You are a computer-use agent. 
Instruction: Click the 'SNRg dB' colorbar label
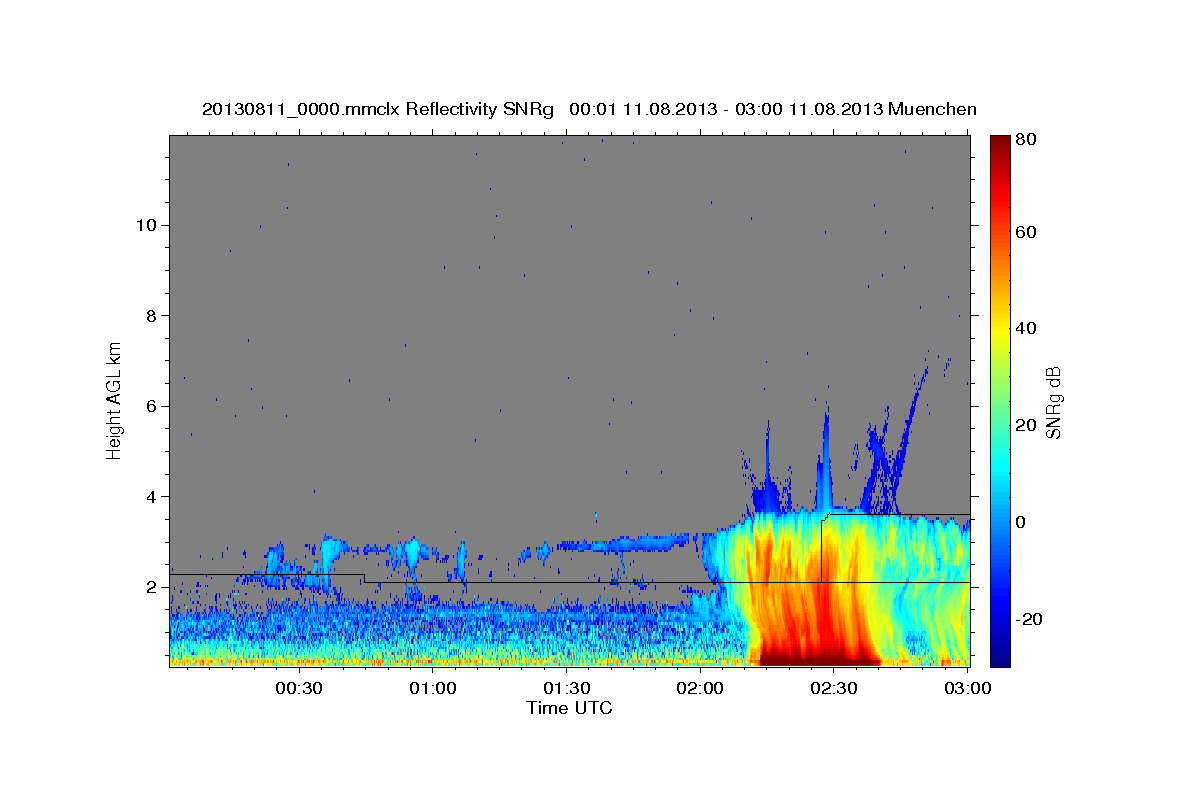click(1053, 402)
